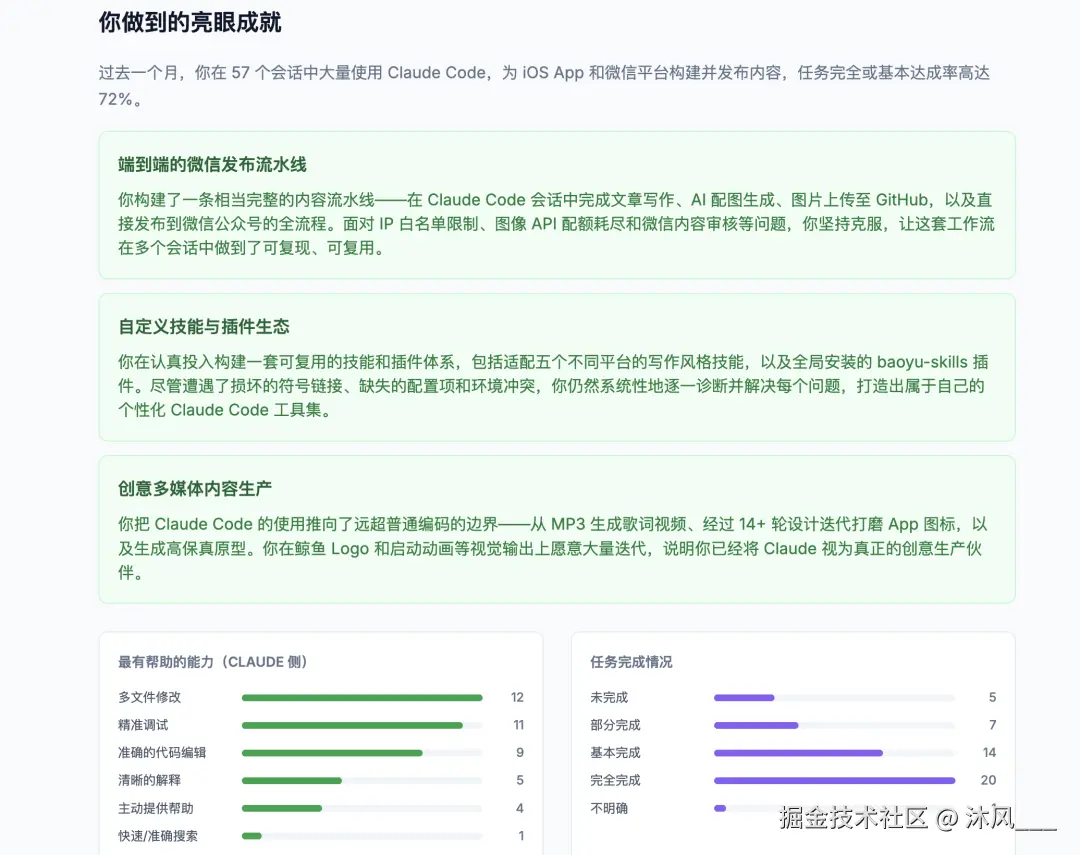Click the 完全完成 row label
1080x855 pixels.
point(615,780)
